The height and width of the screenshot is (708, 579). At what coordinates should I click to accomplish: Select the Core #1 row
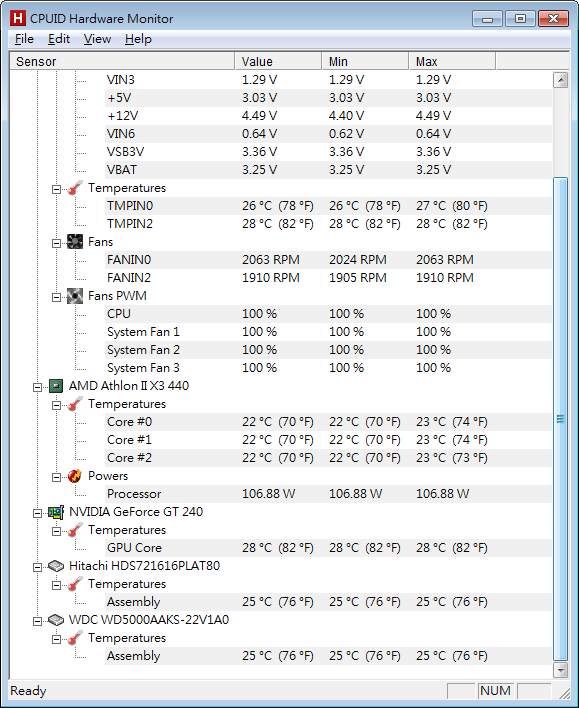(x=328, y=440)
